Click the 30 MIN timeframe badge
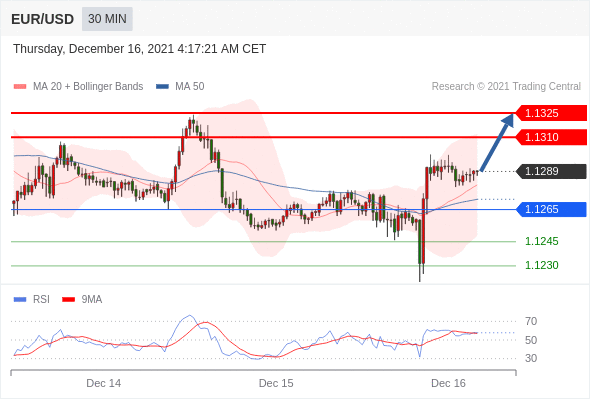The height and width of the screenshot is (400, 590). [x=107, y=19]
